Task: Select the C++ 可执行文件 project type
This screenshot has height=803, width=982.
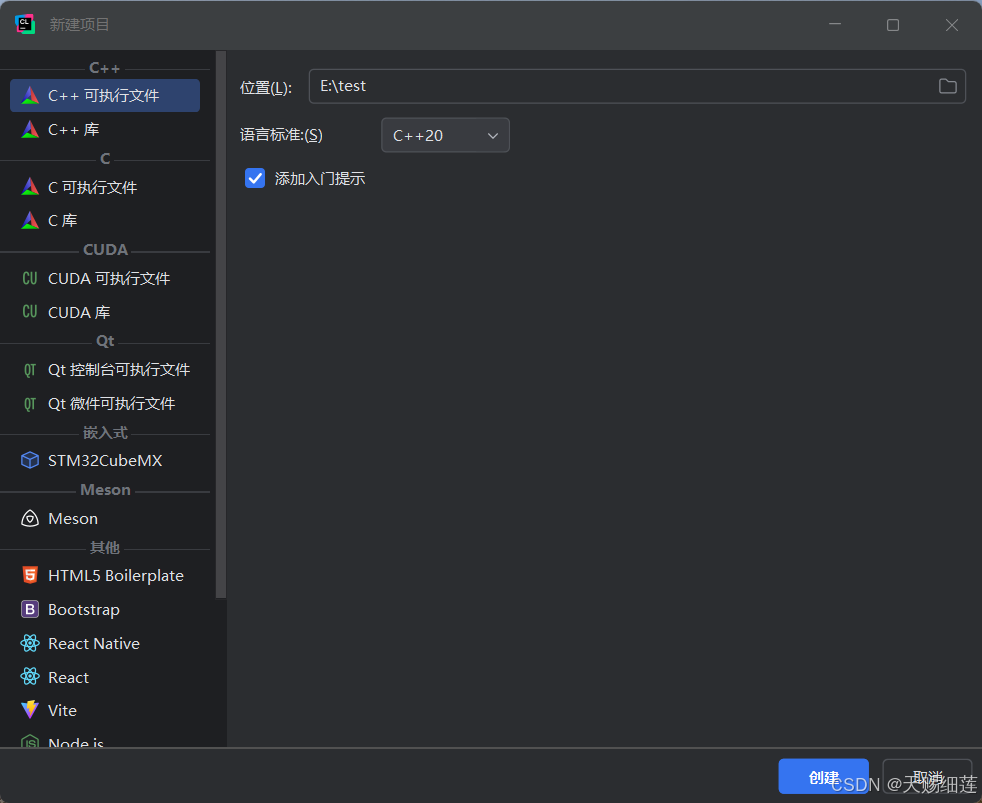Action: [x=105, y=96]
